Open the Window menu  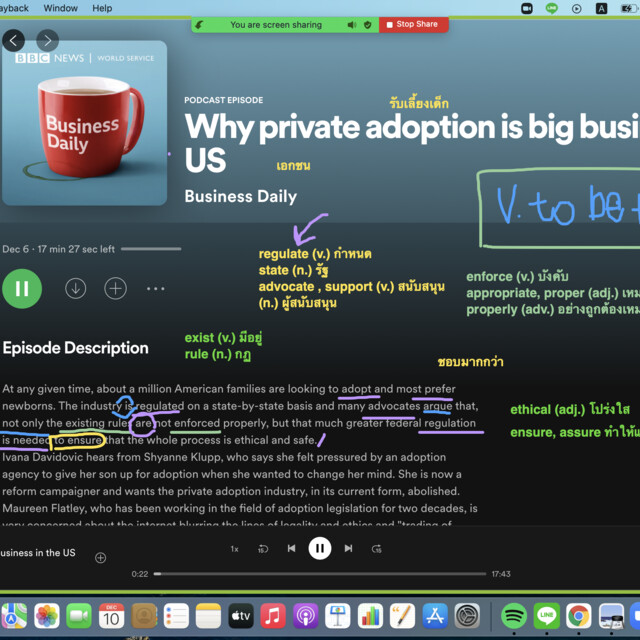60,8
